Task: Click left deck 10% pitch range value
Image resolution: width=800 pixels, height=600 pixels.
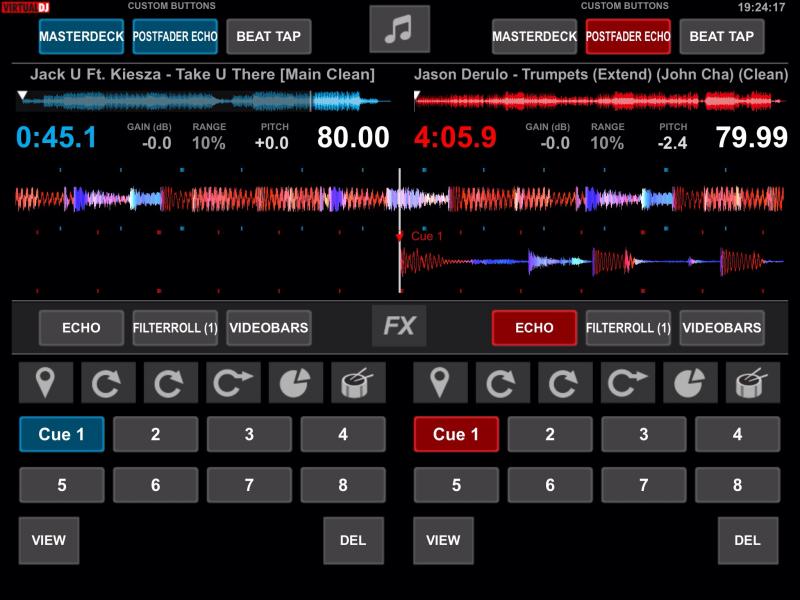Action: [x=209, y=143]
